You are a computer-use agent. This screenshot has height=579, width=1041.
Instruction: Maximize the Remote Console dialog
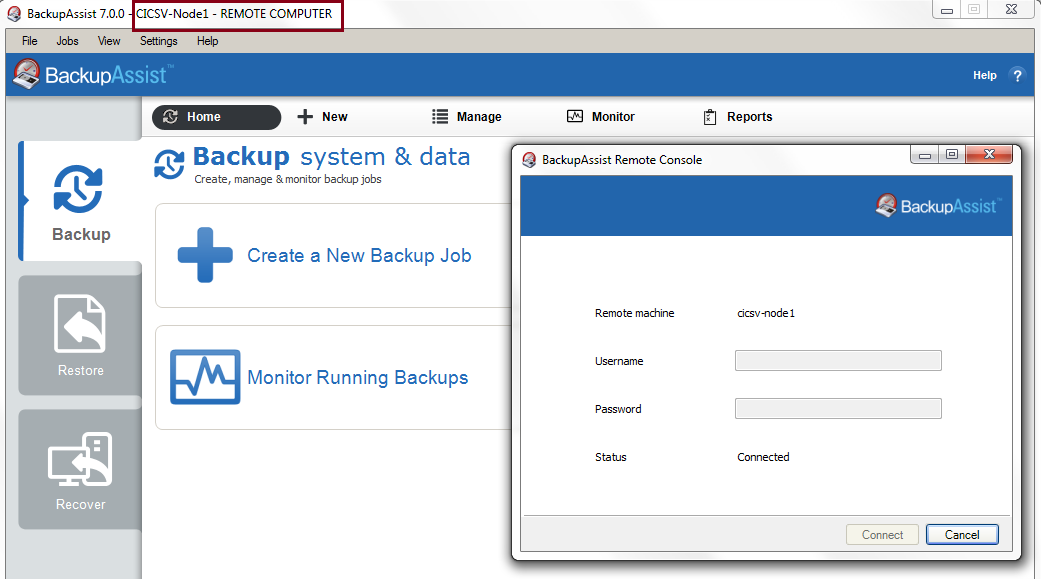point(952,155)
